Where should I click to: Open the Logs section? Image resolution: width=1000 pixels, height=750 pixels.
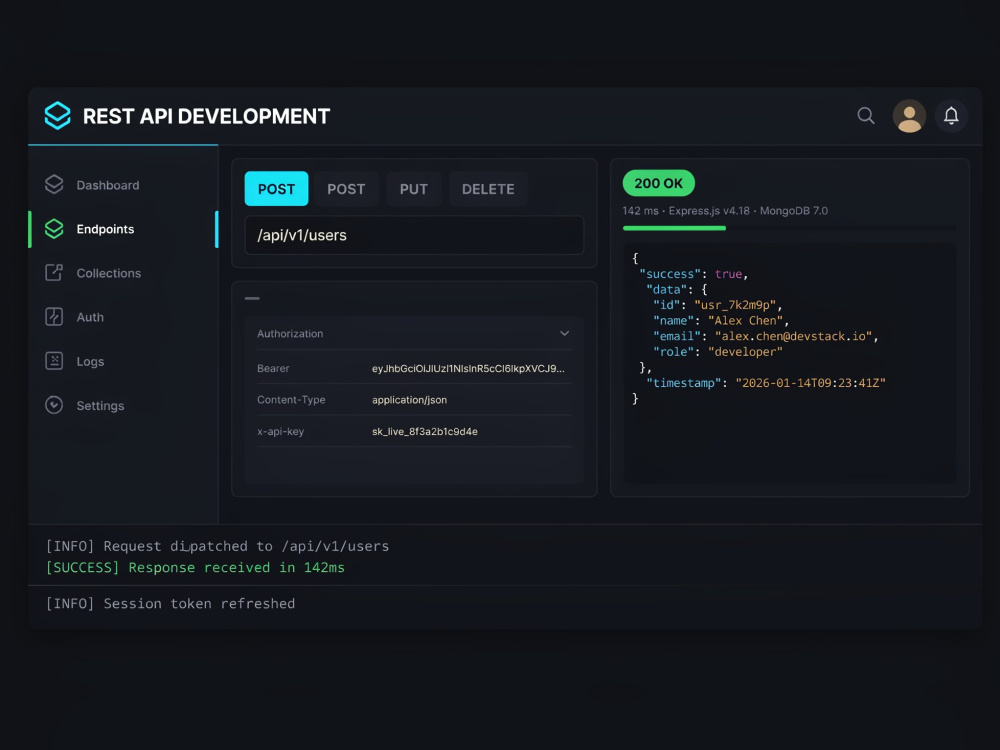[x=90, y=361]
